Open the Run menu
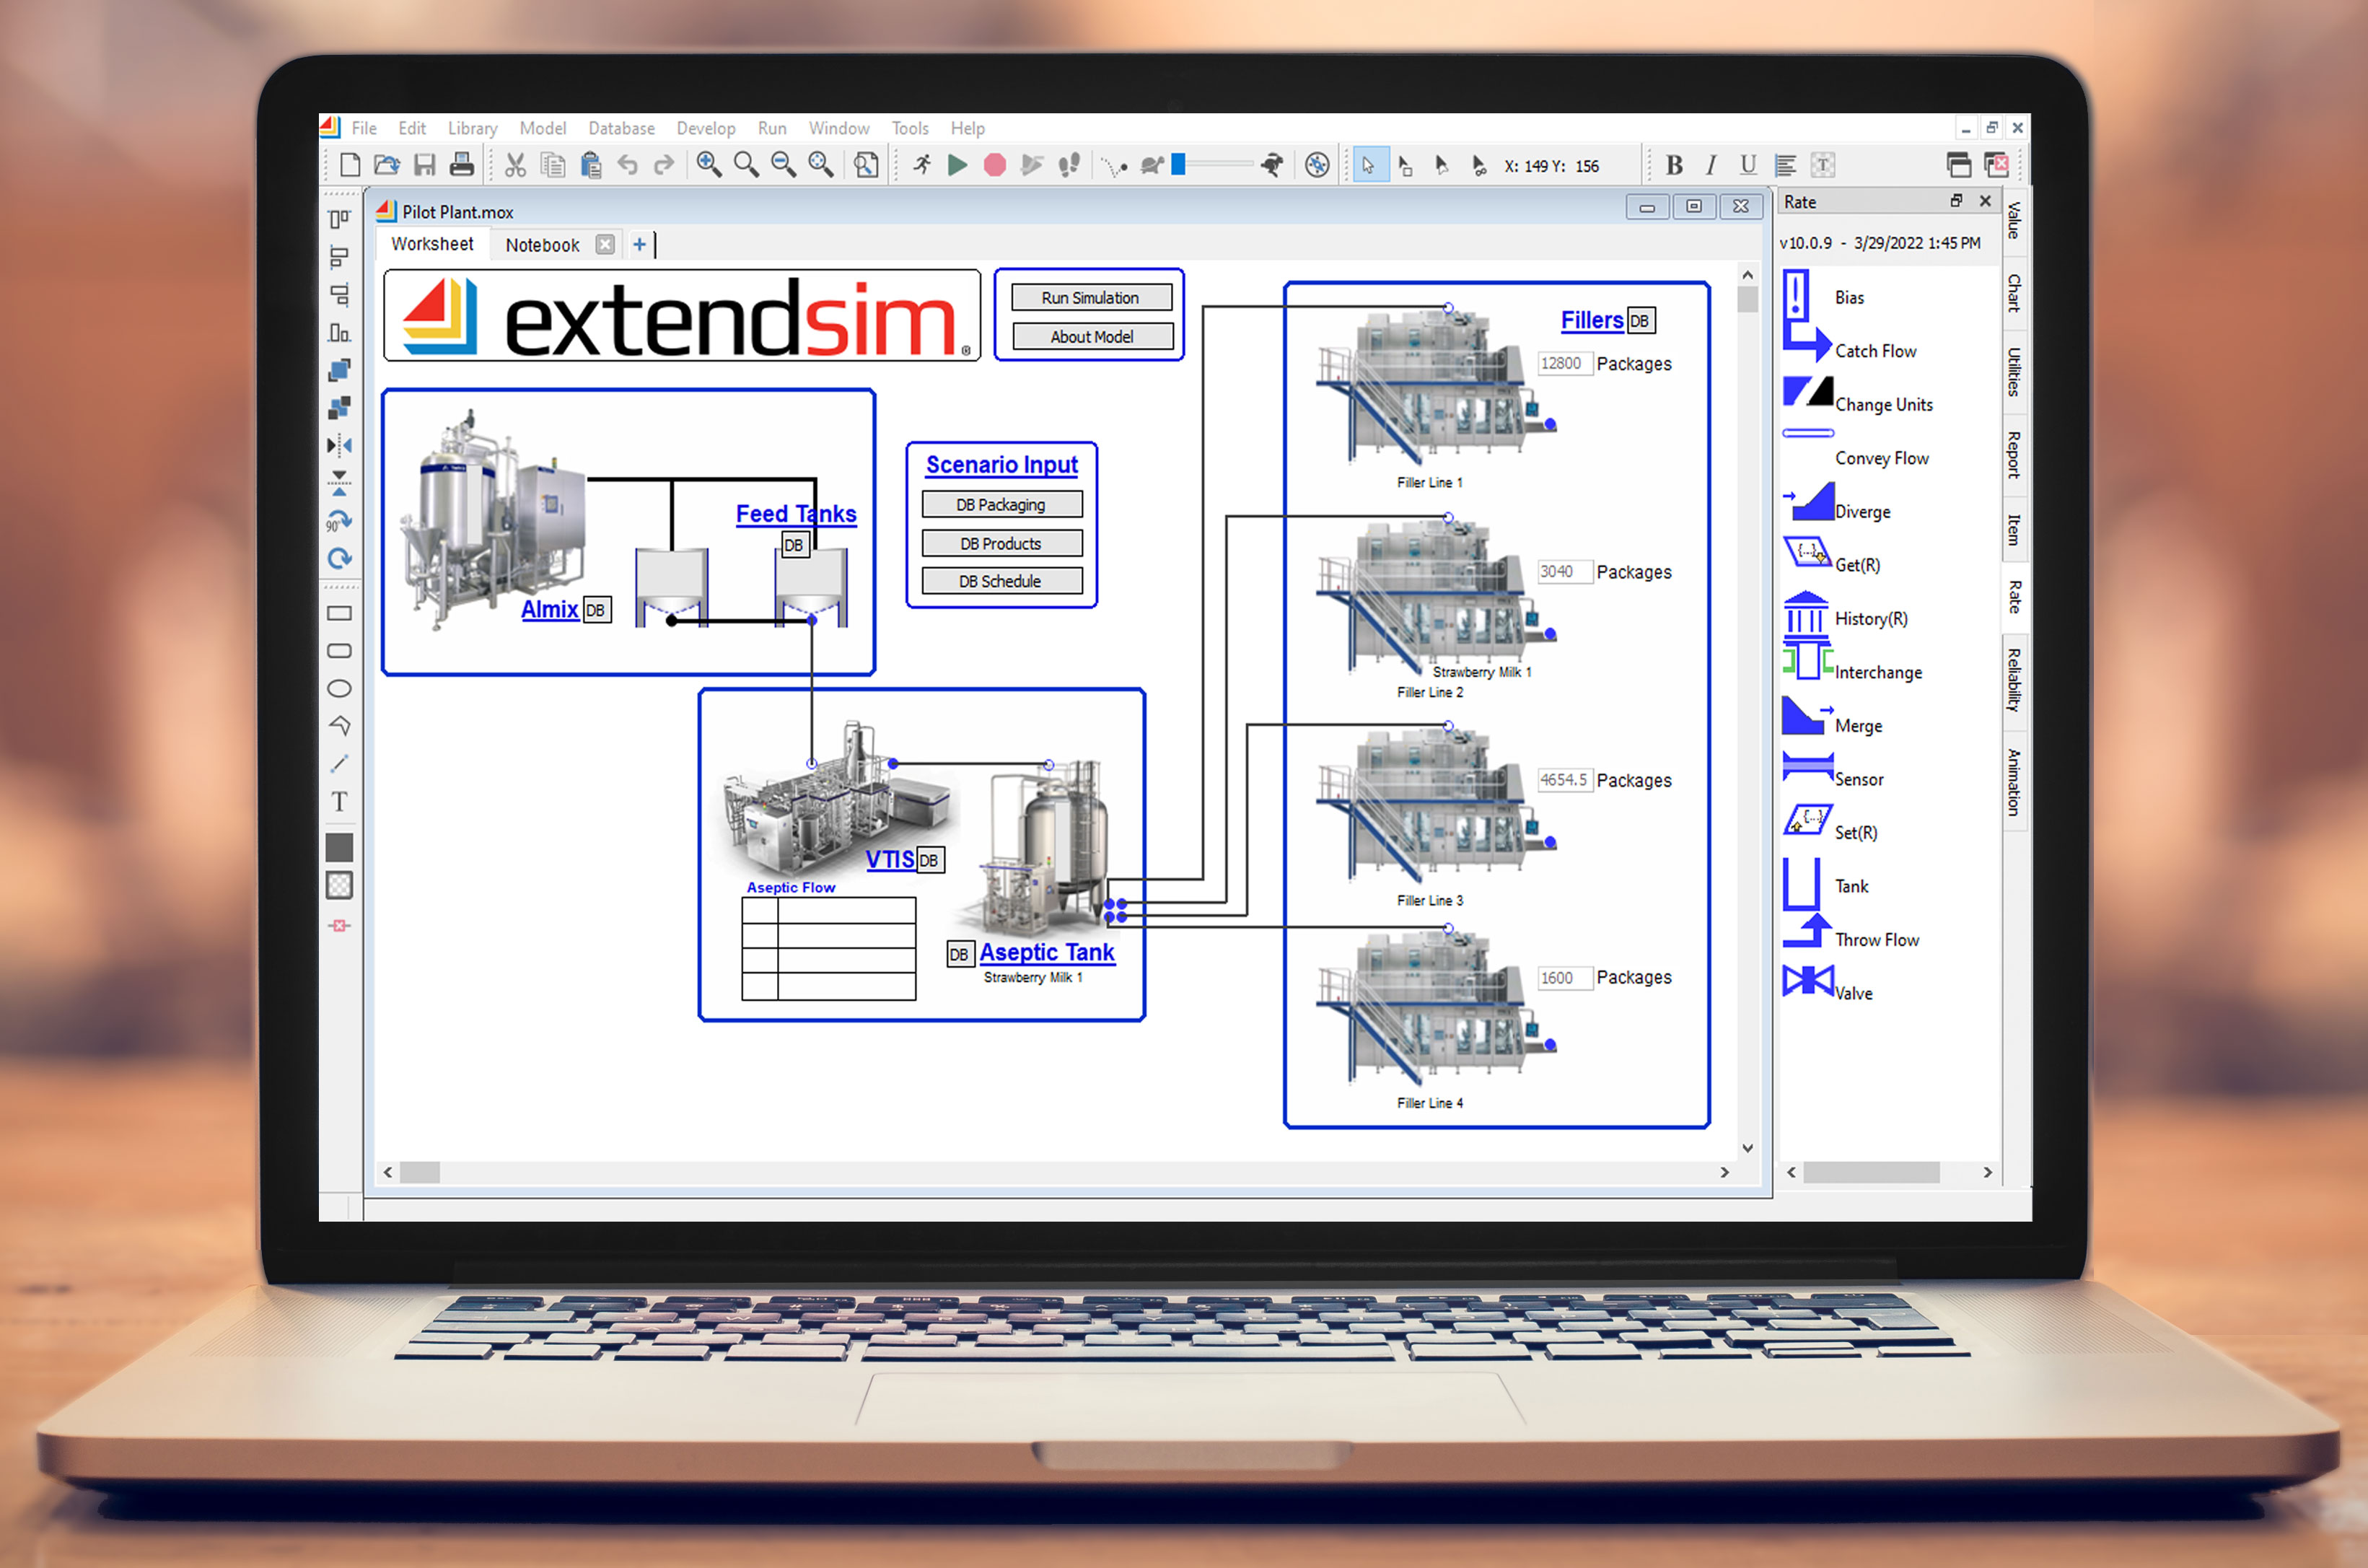The width and height of the screenshot is (2368, 1568). point(771,128)
